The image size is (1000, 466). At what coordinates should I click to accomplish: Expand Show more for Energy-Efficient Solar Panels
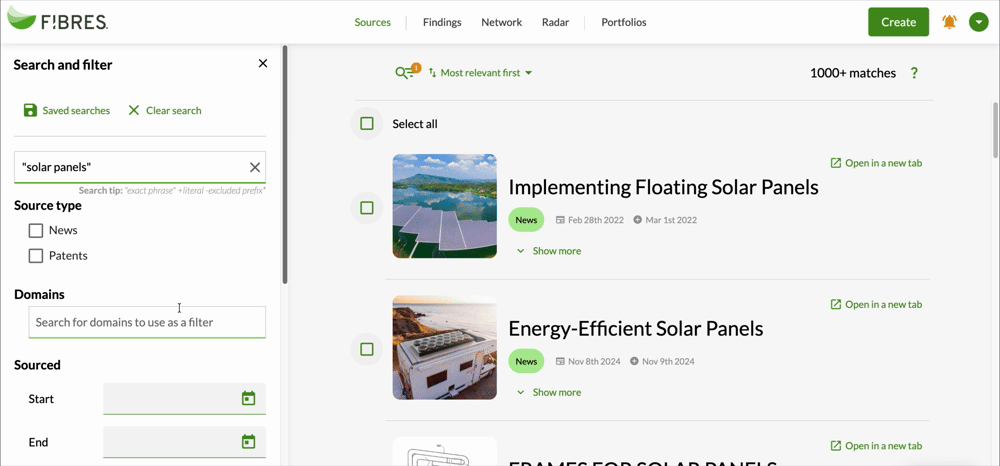550,393
